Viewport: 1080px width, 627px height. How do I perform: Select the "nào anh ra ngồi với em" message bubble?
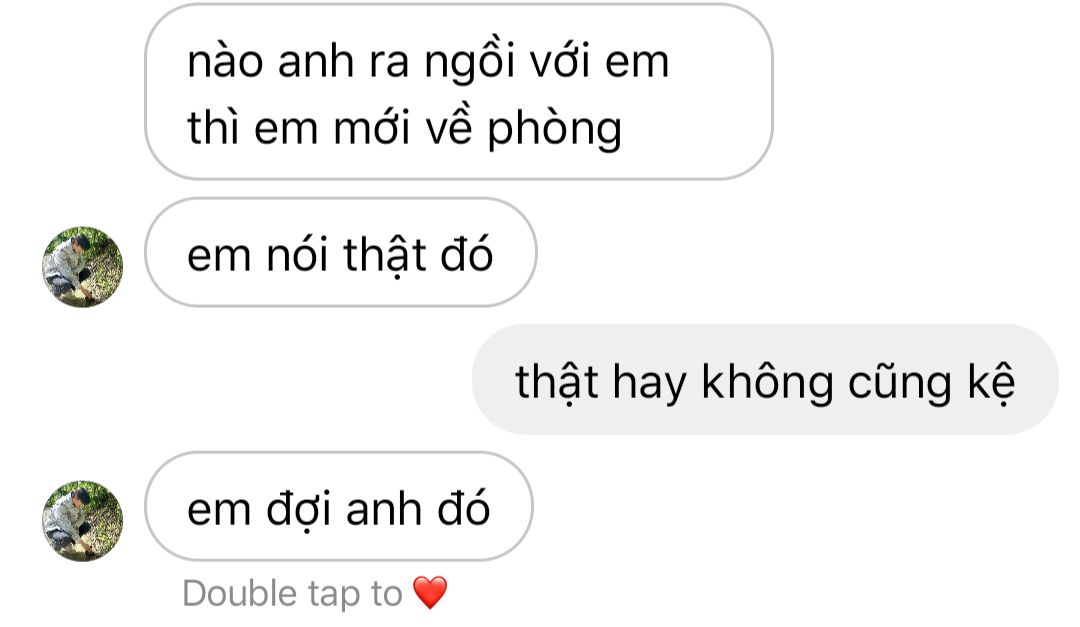(x=459, y=92)
